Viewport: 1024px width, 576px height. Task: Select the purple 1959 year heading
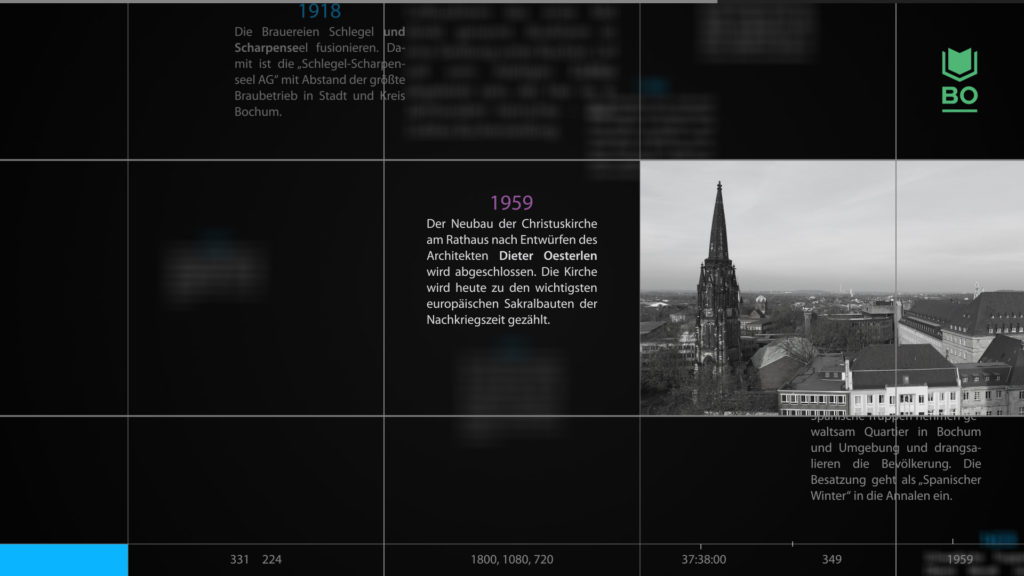[511, 203]
